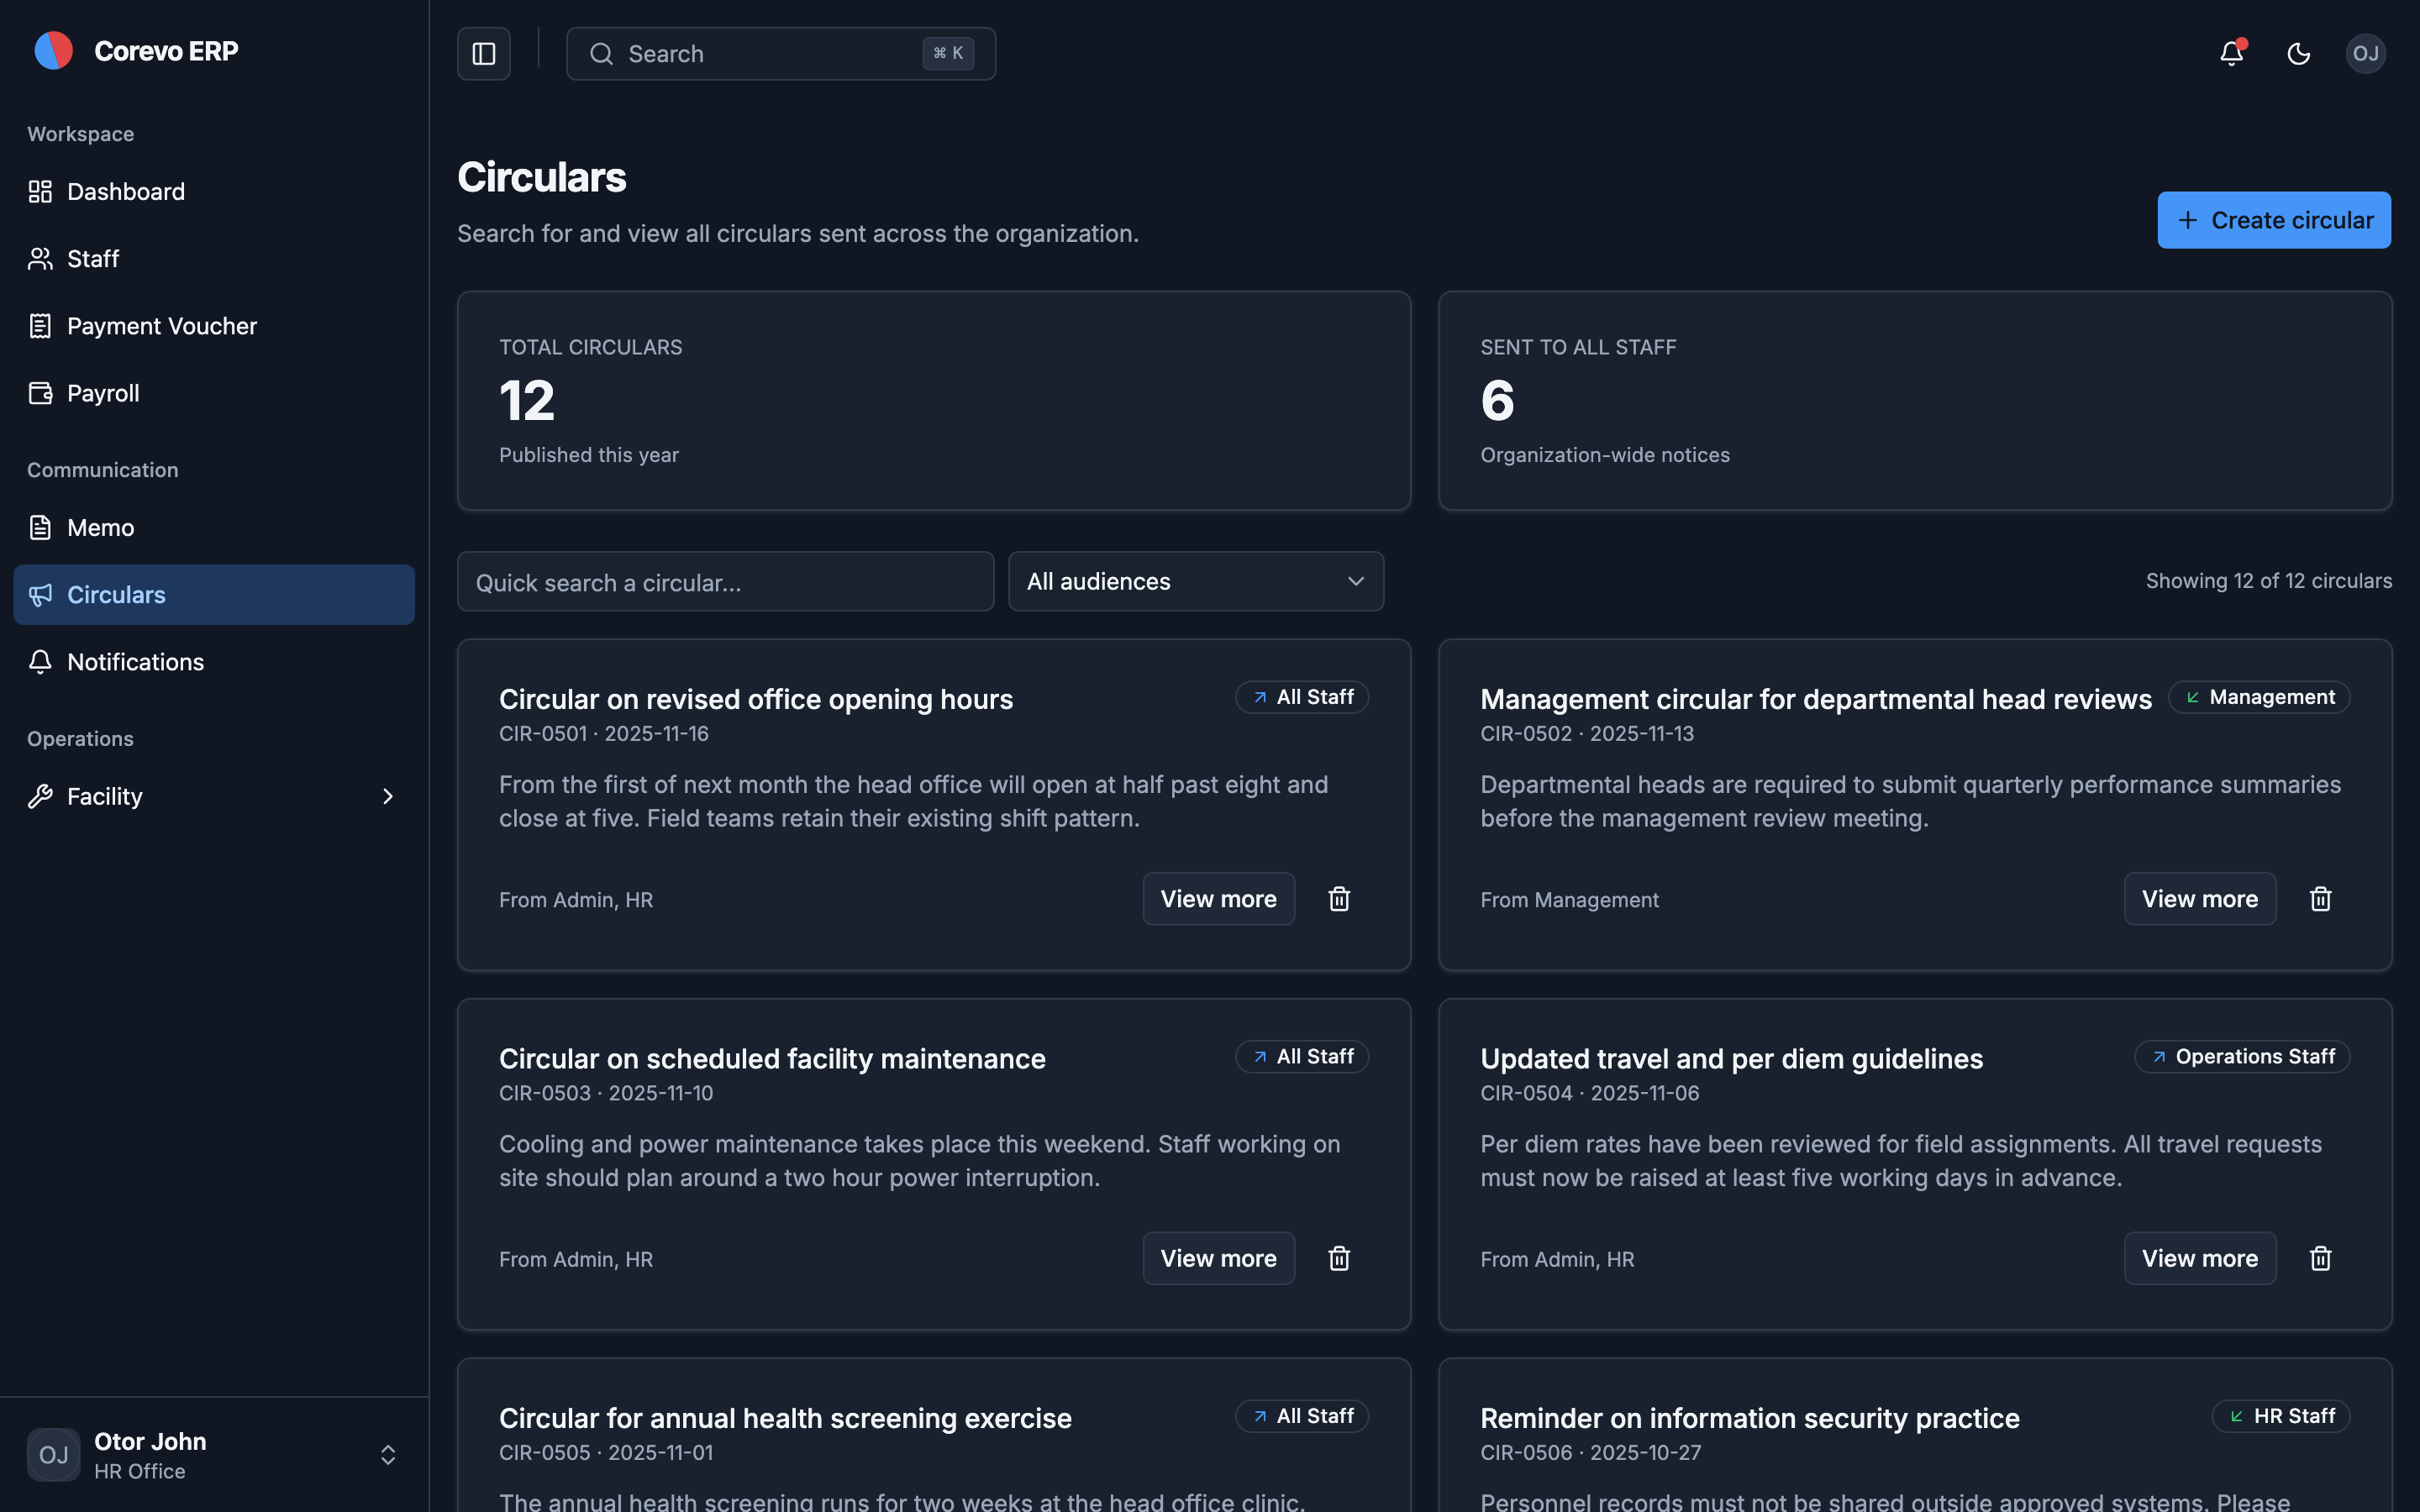This screenshot has width=2420, height=1512.
Task: View more of office opening hours circular
Action: (1218, 899)
